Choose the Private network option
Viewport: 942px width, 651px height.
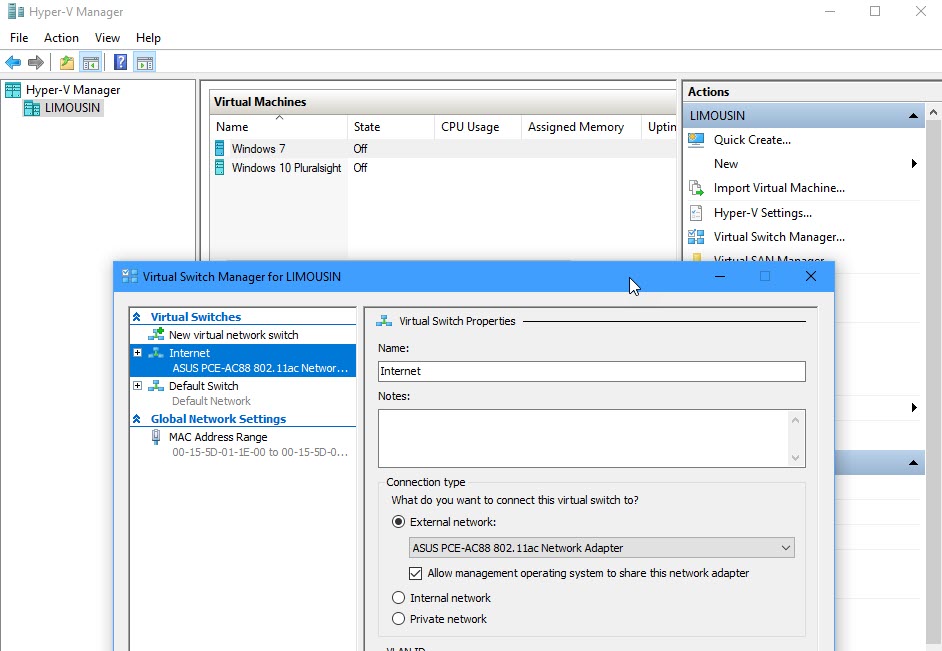(x=399, y=619)
